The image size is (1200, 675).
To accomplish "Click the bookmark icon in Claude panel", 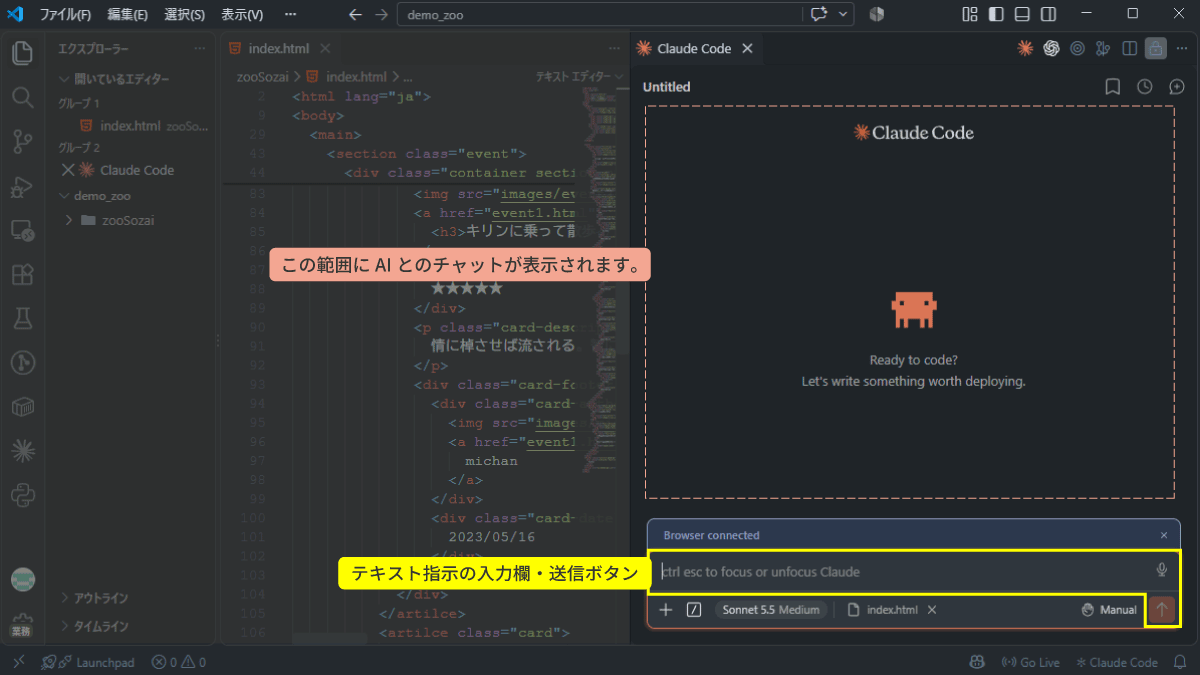I will (1112, 87).
